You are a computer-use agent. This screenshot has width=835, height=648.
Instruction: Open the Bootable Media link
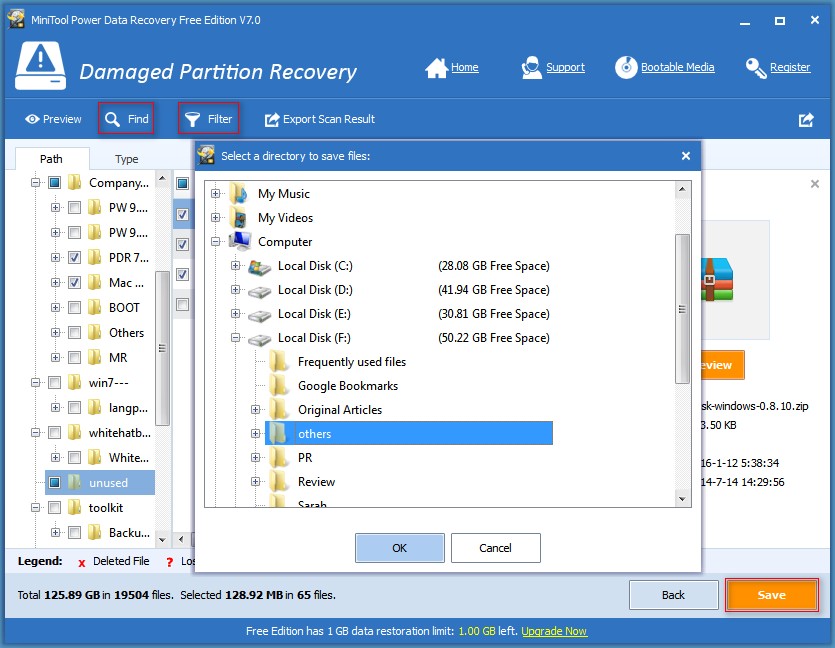pyautogui.click(x=678, y=68)
